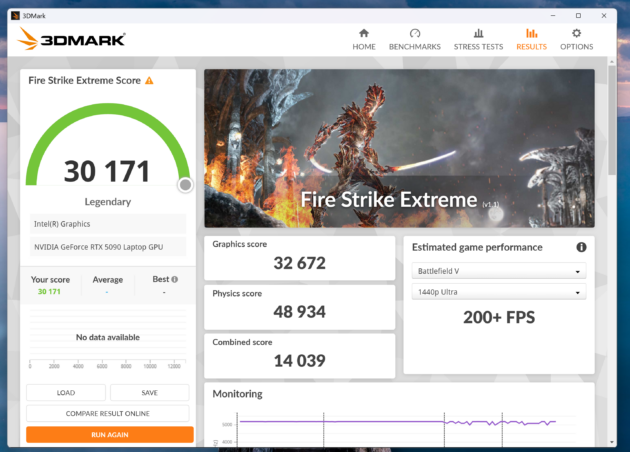Click the Graphics score value 32 672
Screen dimensions: 630x452
pos(299,263)
